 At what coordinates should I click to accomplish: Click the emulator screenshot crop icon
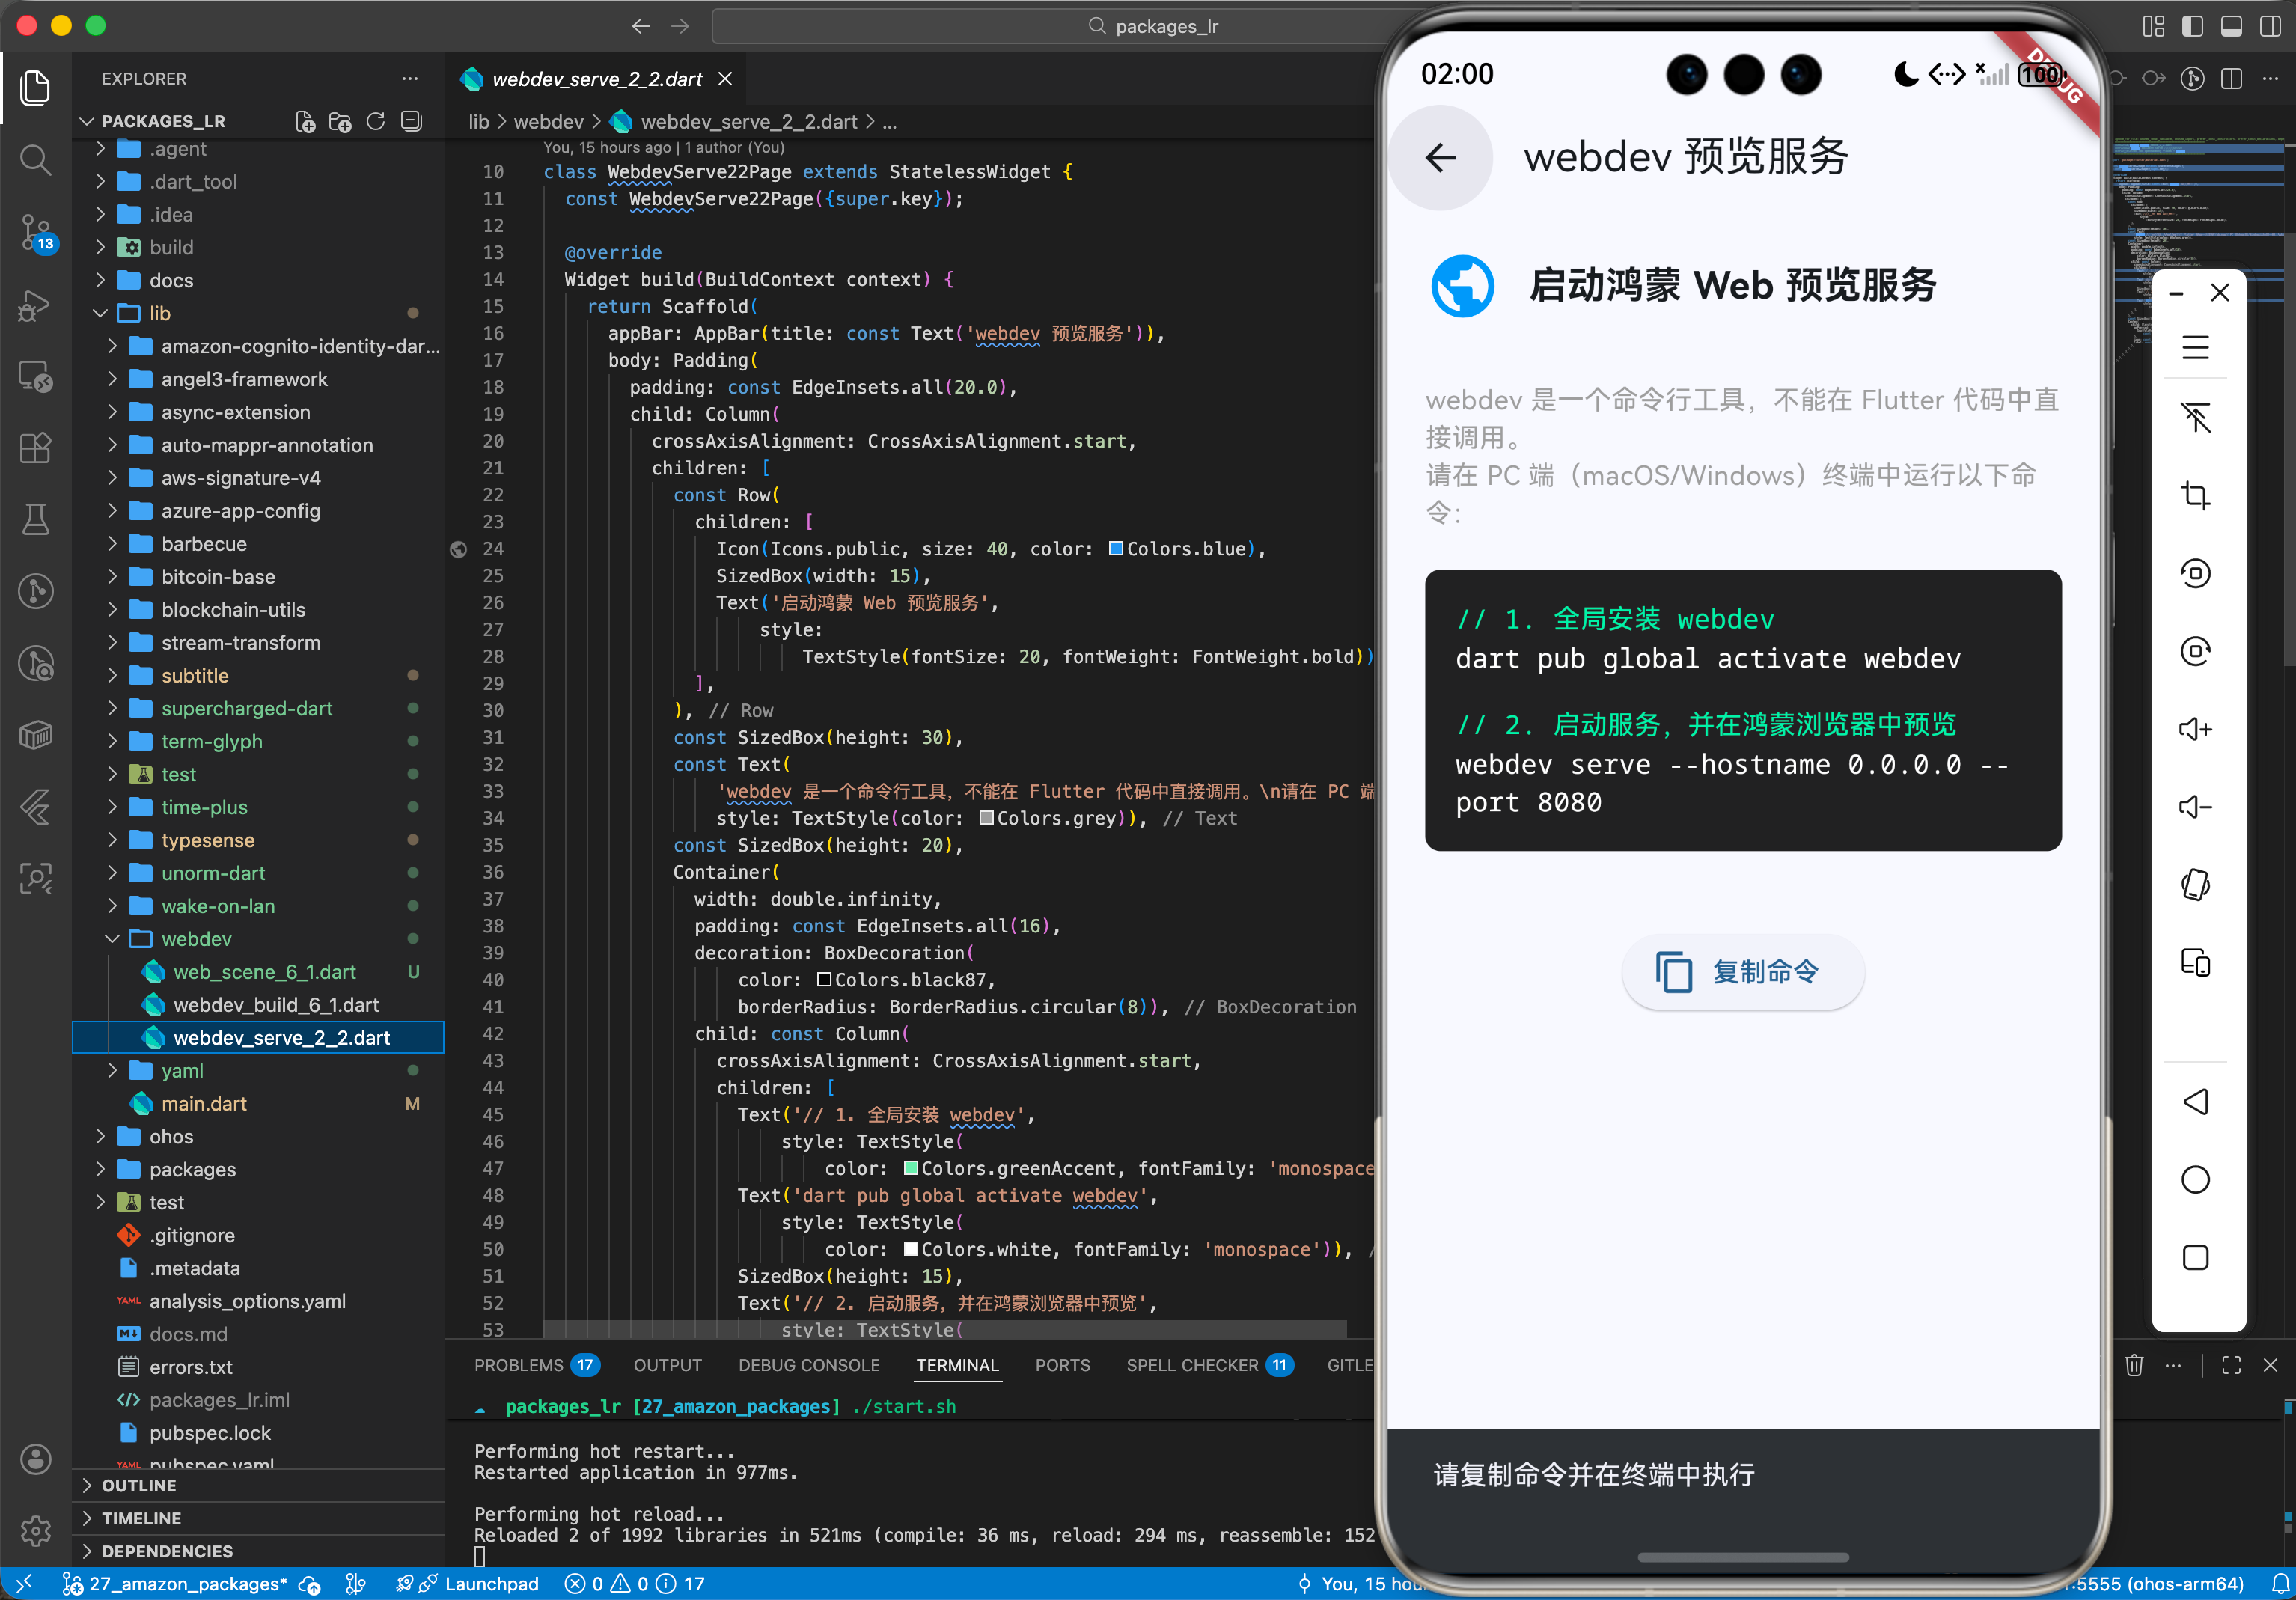click(x=2196, y=495)
